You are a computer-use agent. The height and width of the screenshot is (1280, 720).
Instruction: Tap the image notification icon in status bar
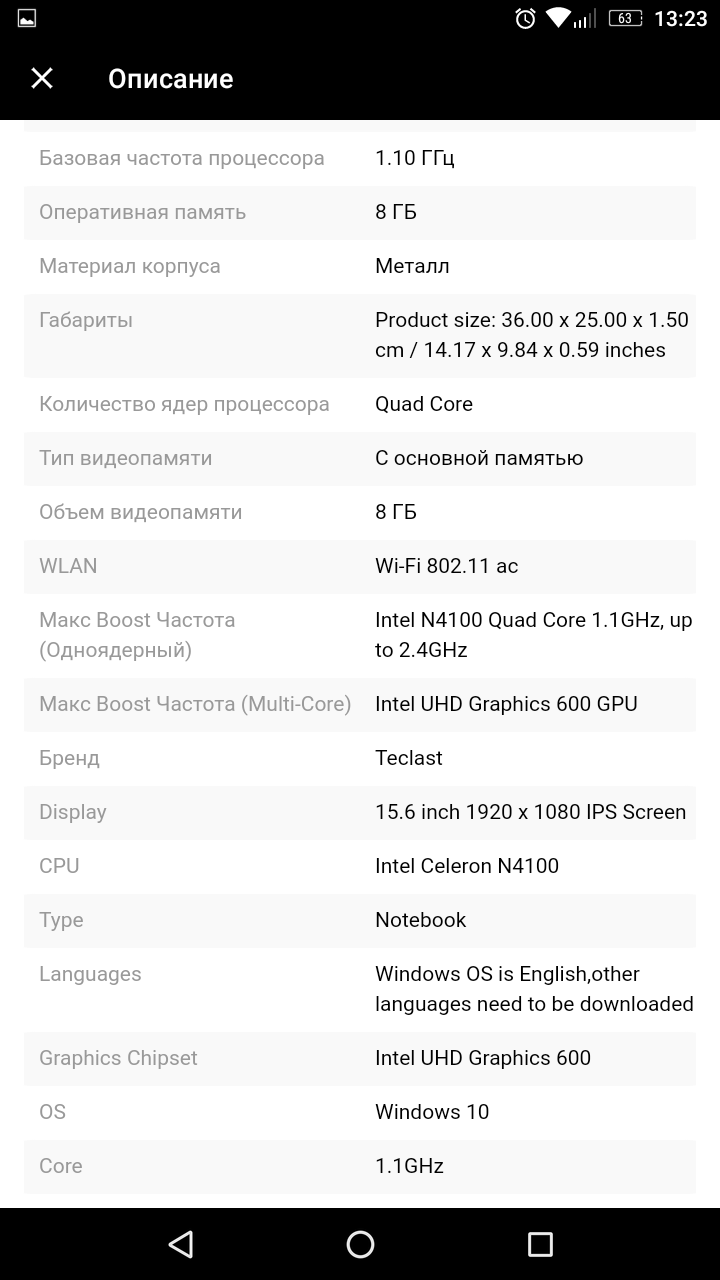(x=27, y=18)
